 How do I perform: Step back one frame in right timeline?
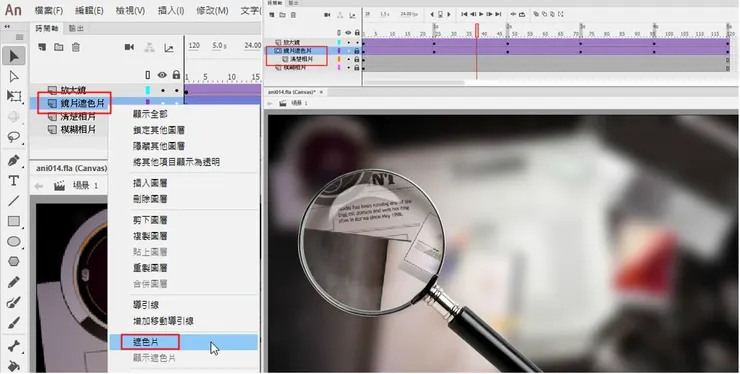point(473,14)
